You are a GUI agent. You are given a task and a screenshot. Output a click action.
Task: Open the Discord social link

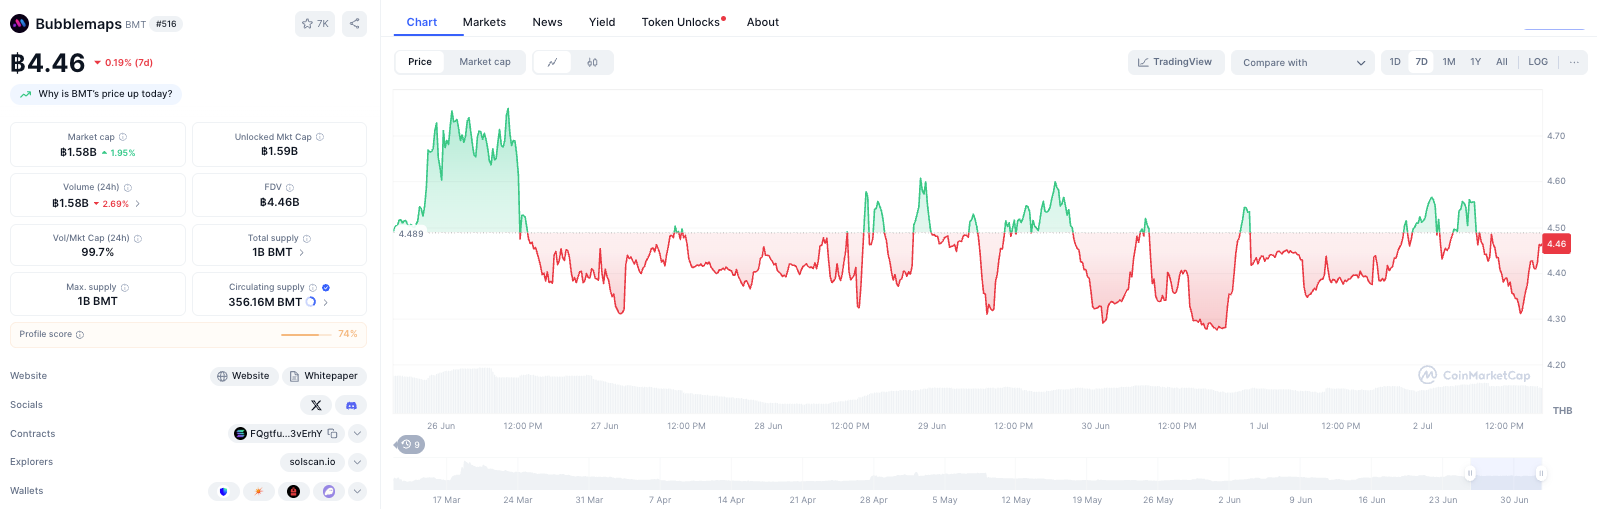coord(351,405)
